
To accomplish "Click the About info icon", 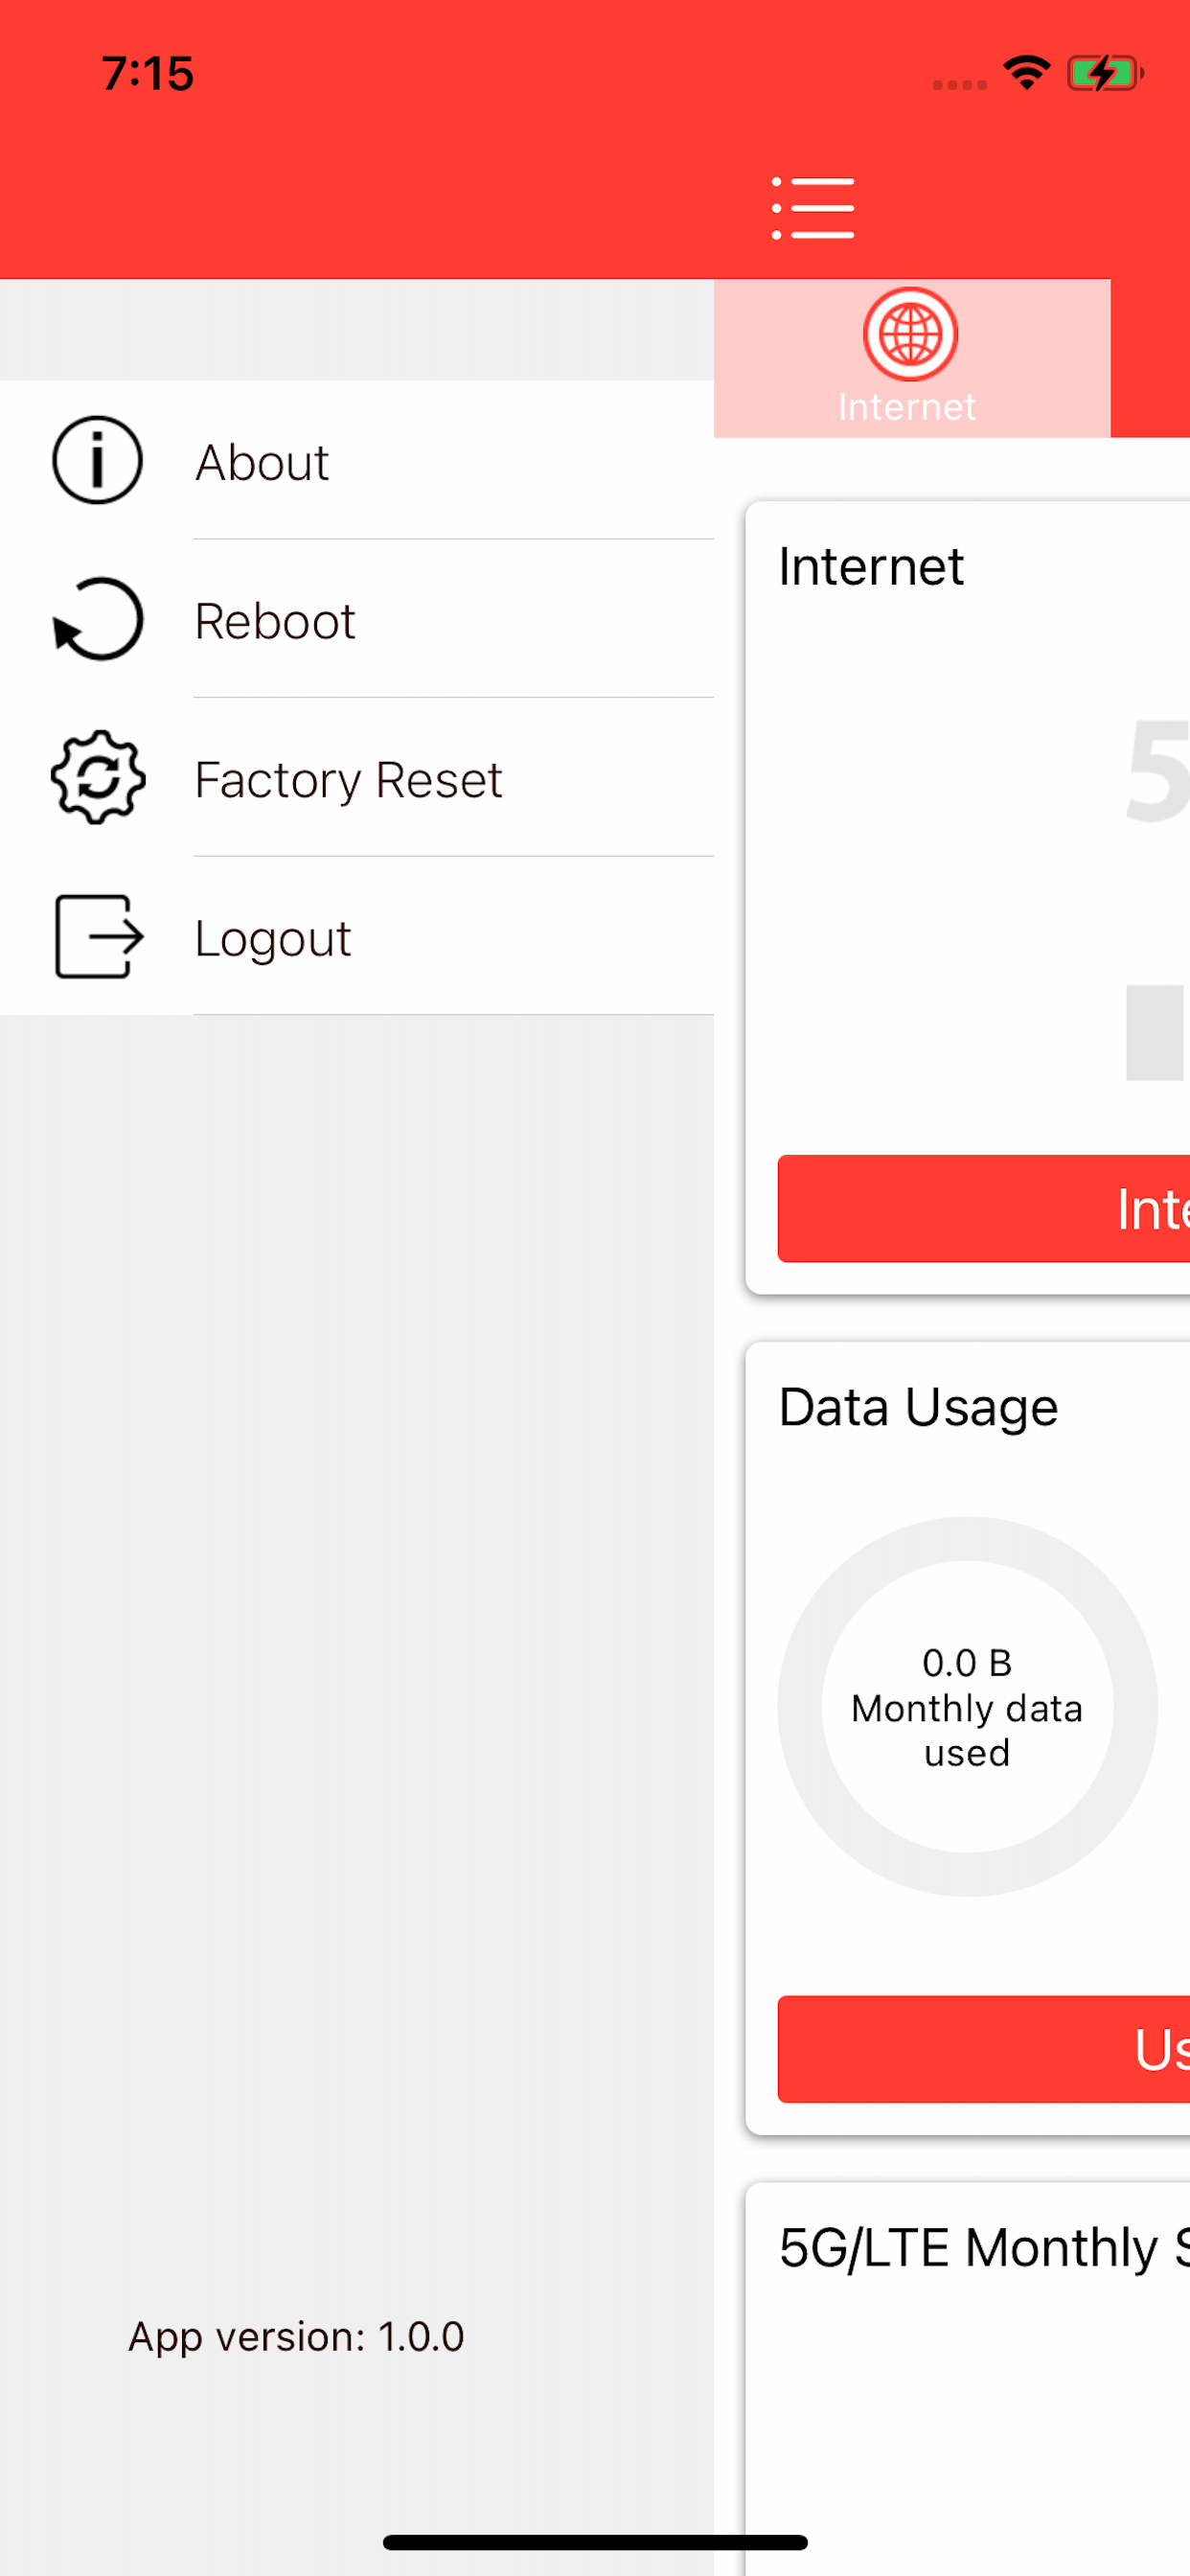I will click(x=97, y=460).
